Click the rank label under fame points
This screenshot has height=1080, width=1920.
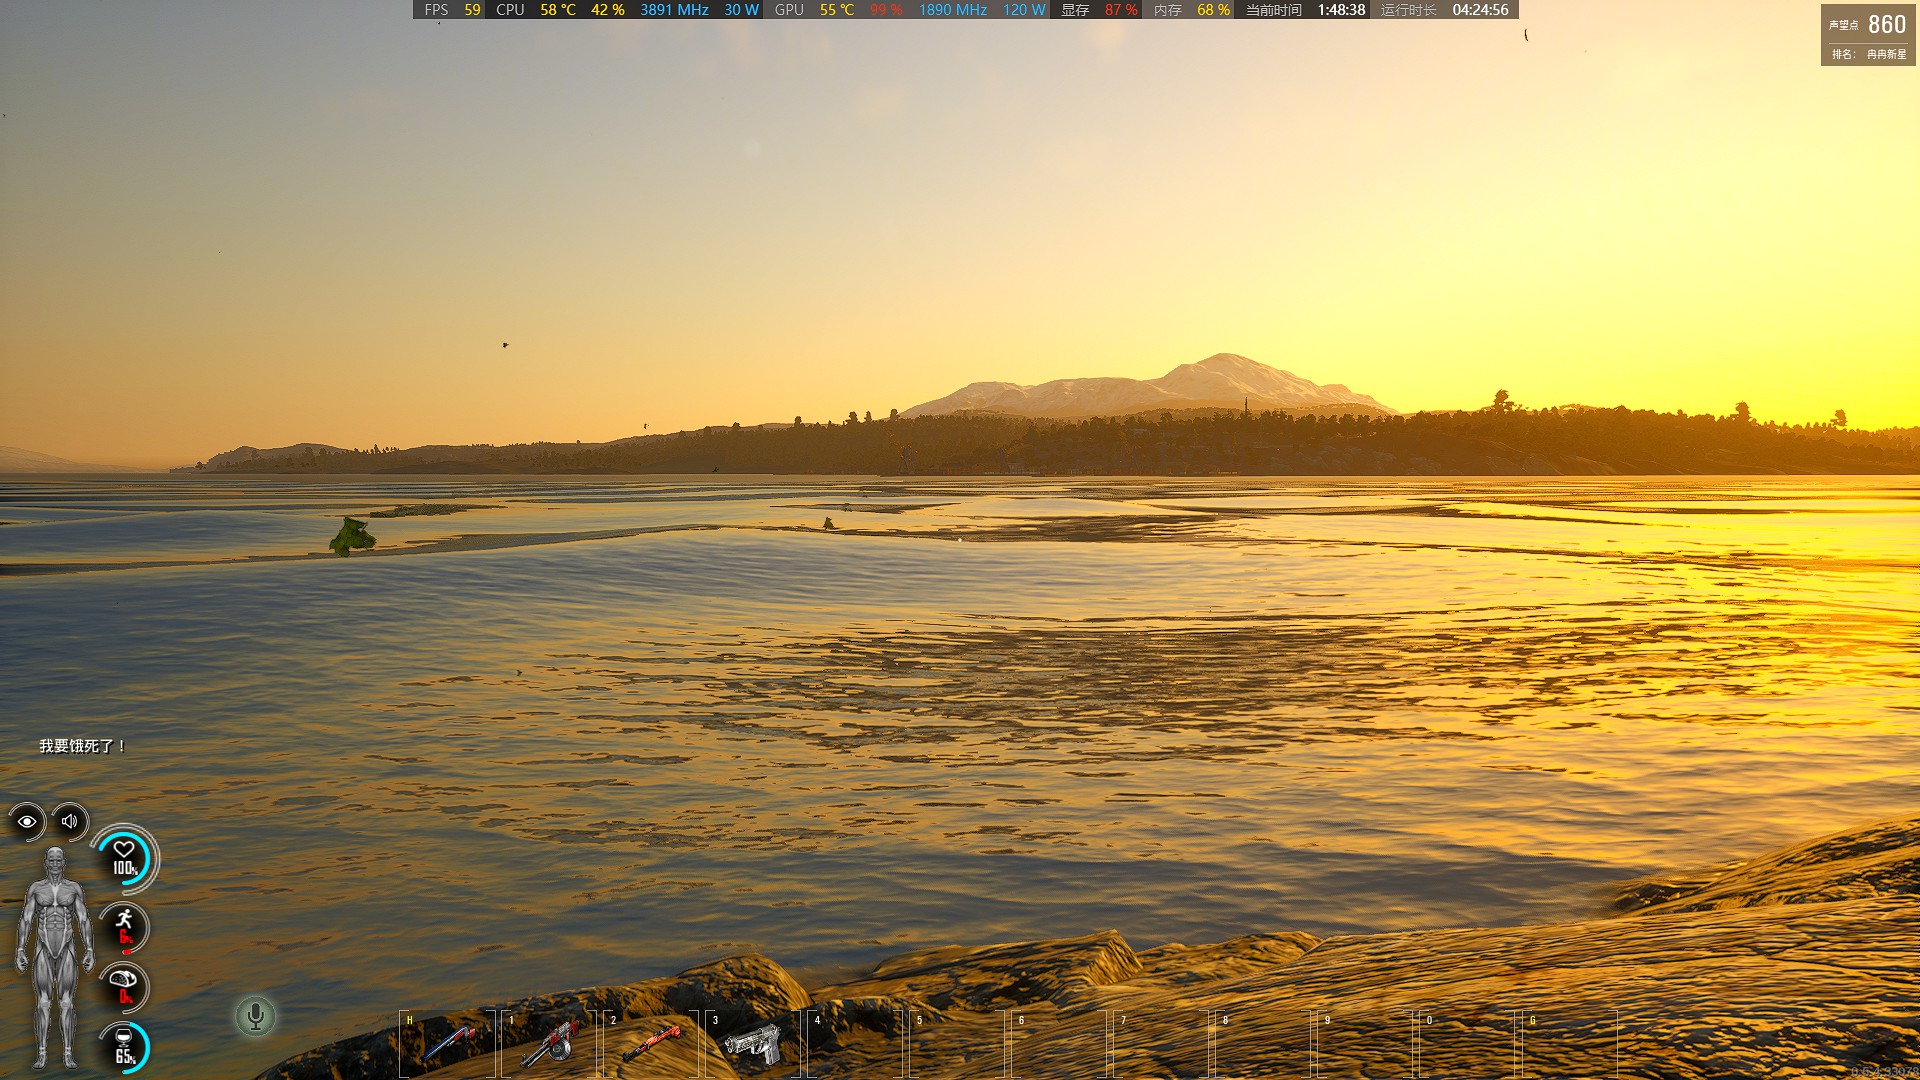1869,54
